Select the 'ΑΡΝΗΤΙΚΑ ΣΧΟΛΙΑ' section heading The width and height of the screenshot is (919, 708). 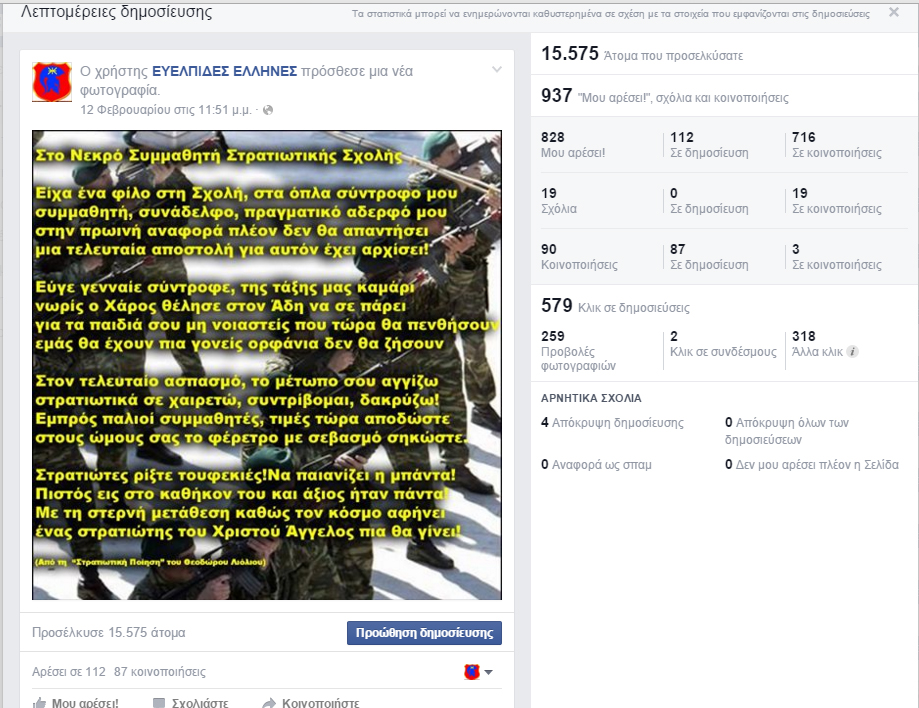[591, 399]
